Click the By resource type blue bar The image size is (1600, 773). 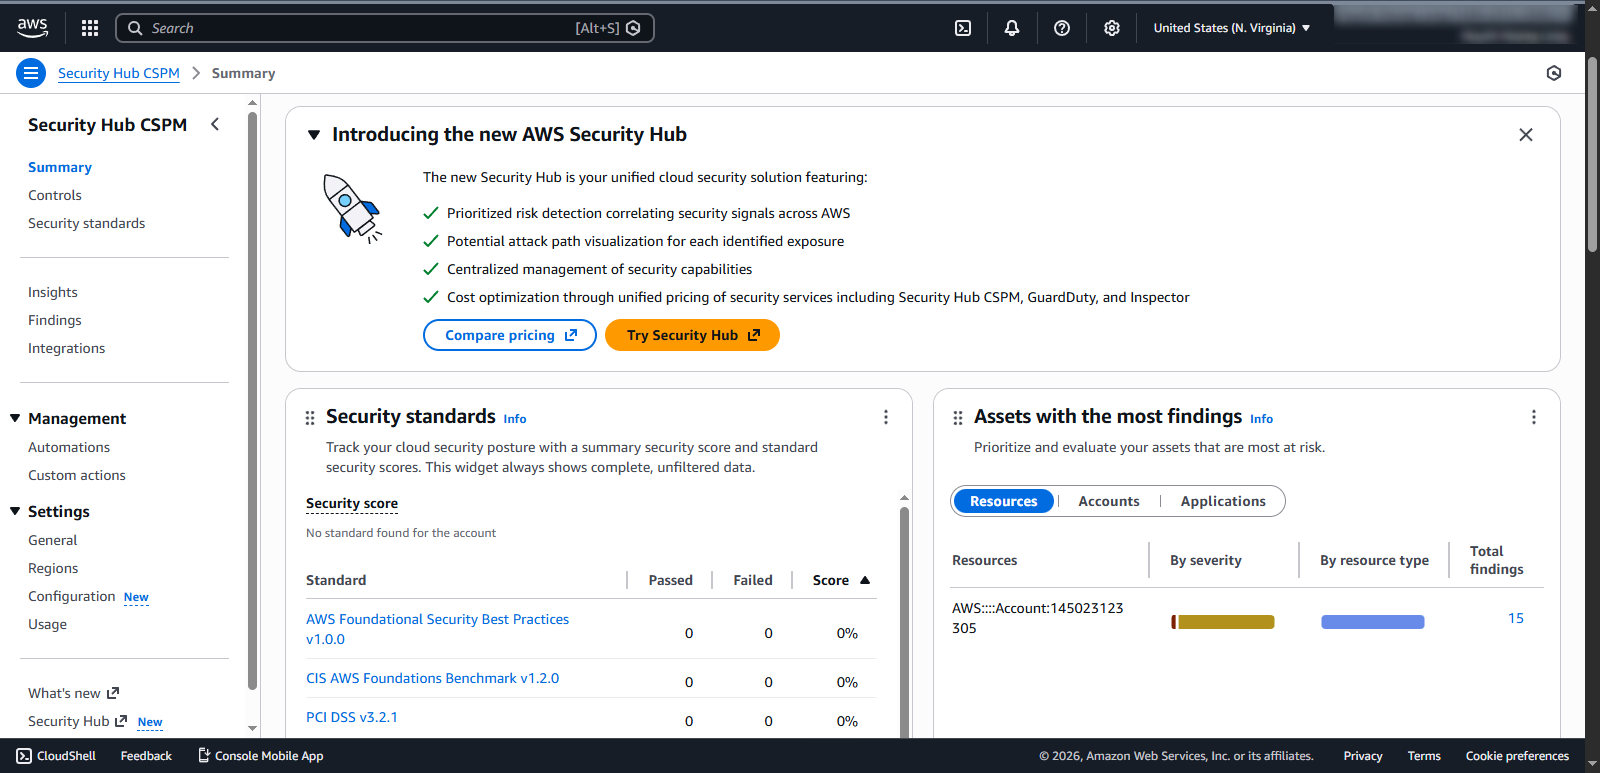1373,622
